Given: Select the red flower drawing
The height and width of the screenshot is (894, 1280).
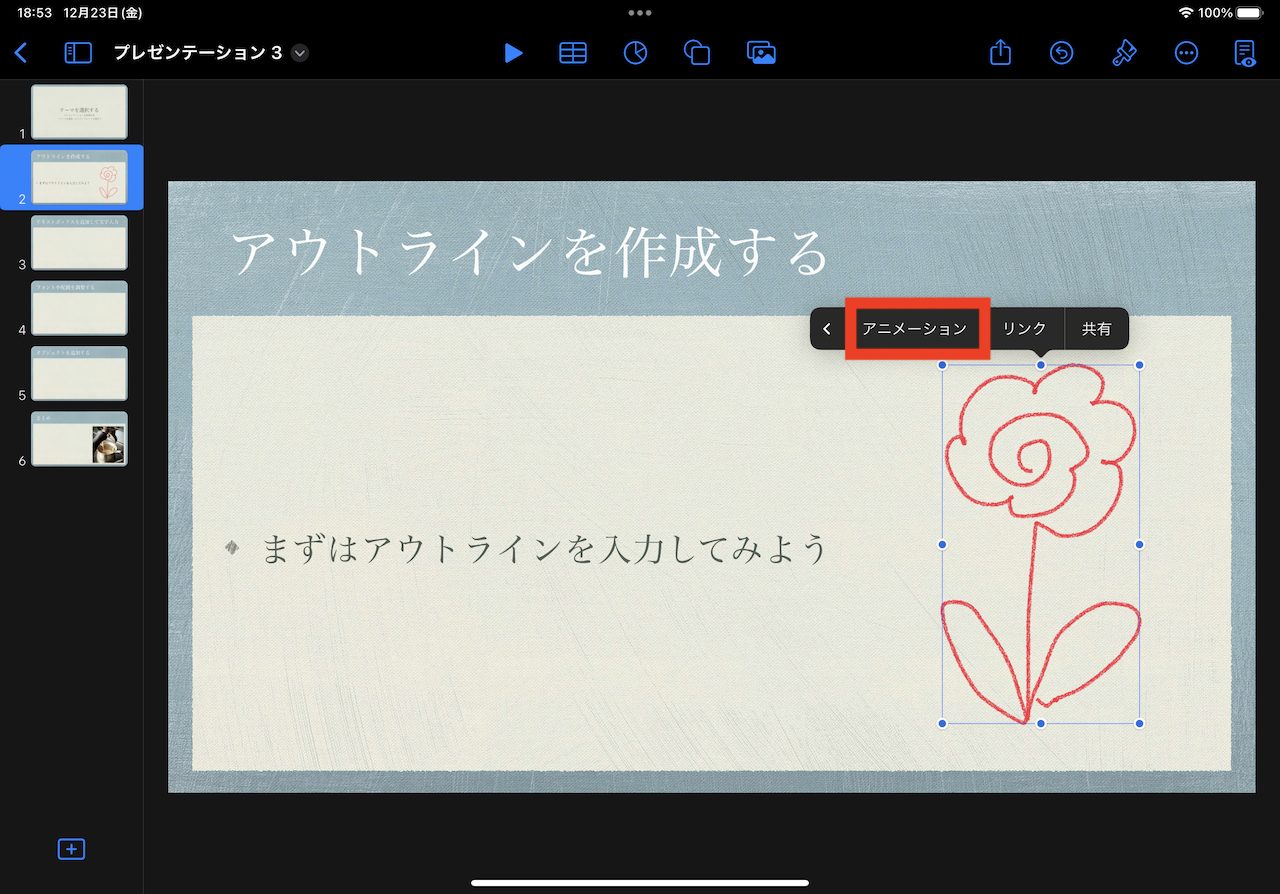Looking at the screenshot, I should click(x=1040, y=544).
